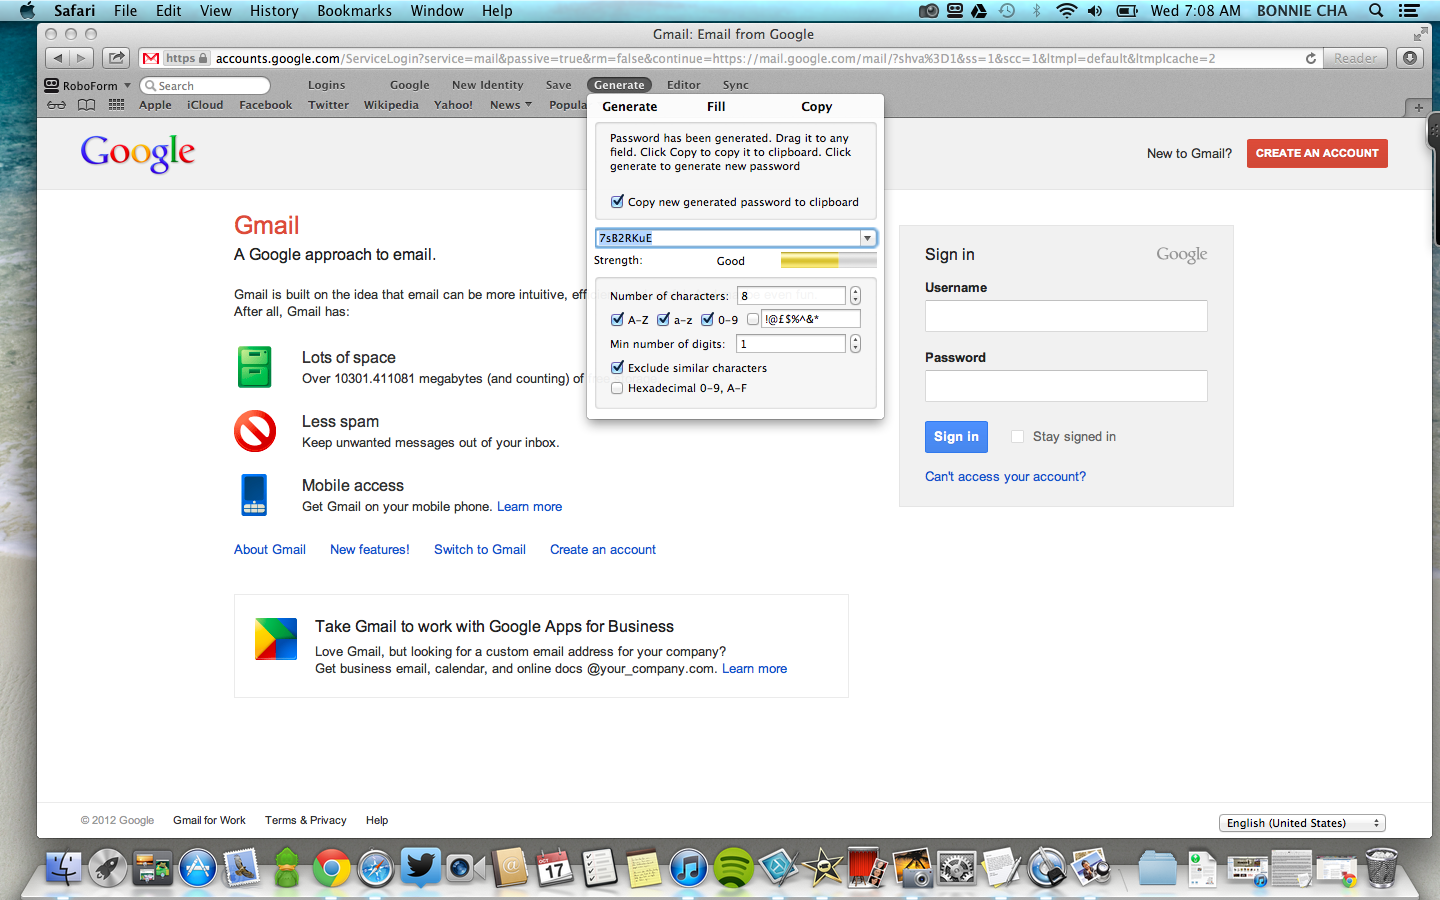Screen dimensions: 1440x900
Task: Click the blue Sign in button
Action: 955,437
